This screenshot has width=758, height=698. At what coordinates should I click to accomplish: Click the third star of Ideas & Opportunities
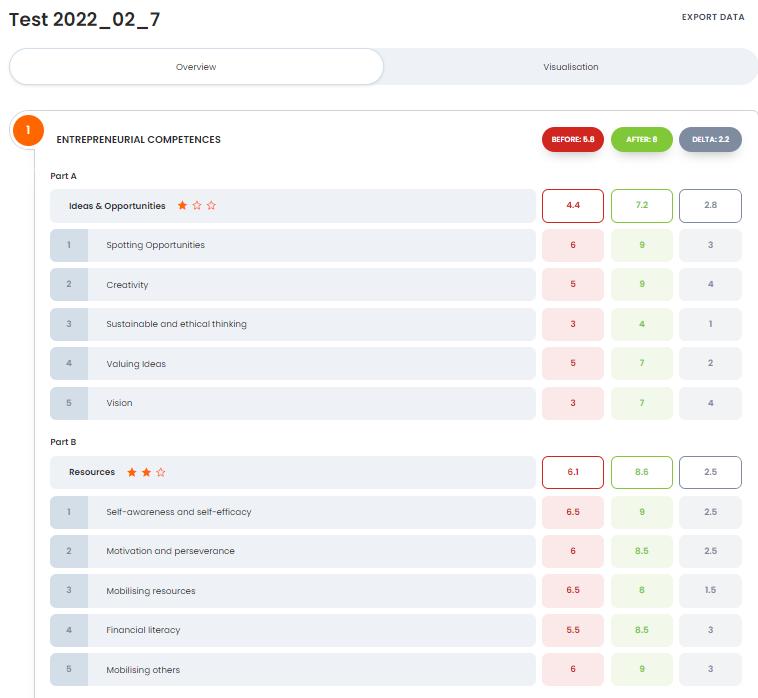pyautogui.click(x=211, y=205)
